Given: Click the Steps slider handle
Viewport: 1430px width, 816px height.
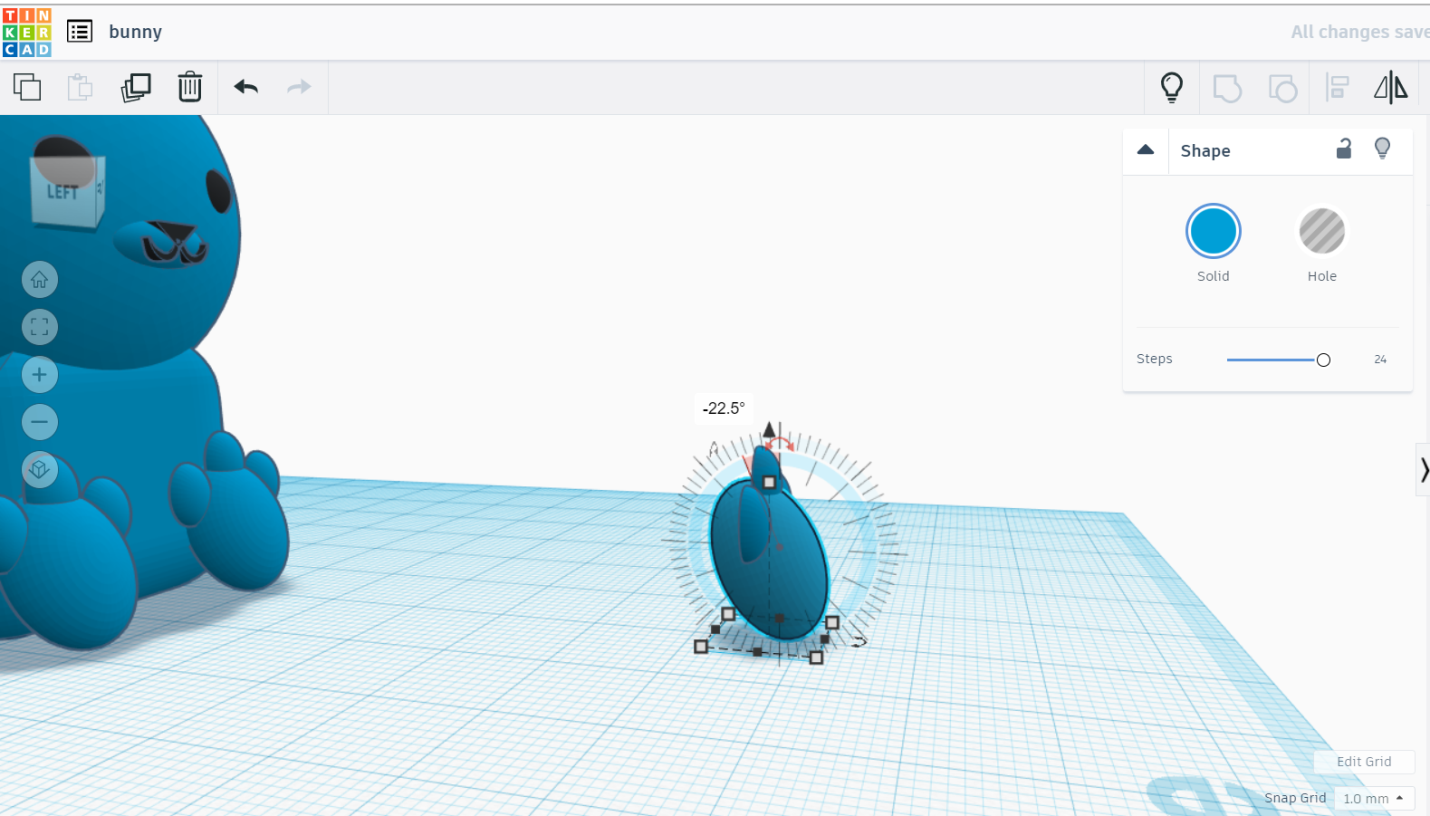Looking at the screenshot, I should pyautogui.click(x=1323, y=360).
